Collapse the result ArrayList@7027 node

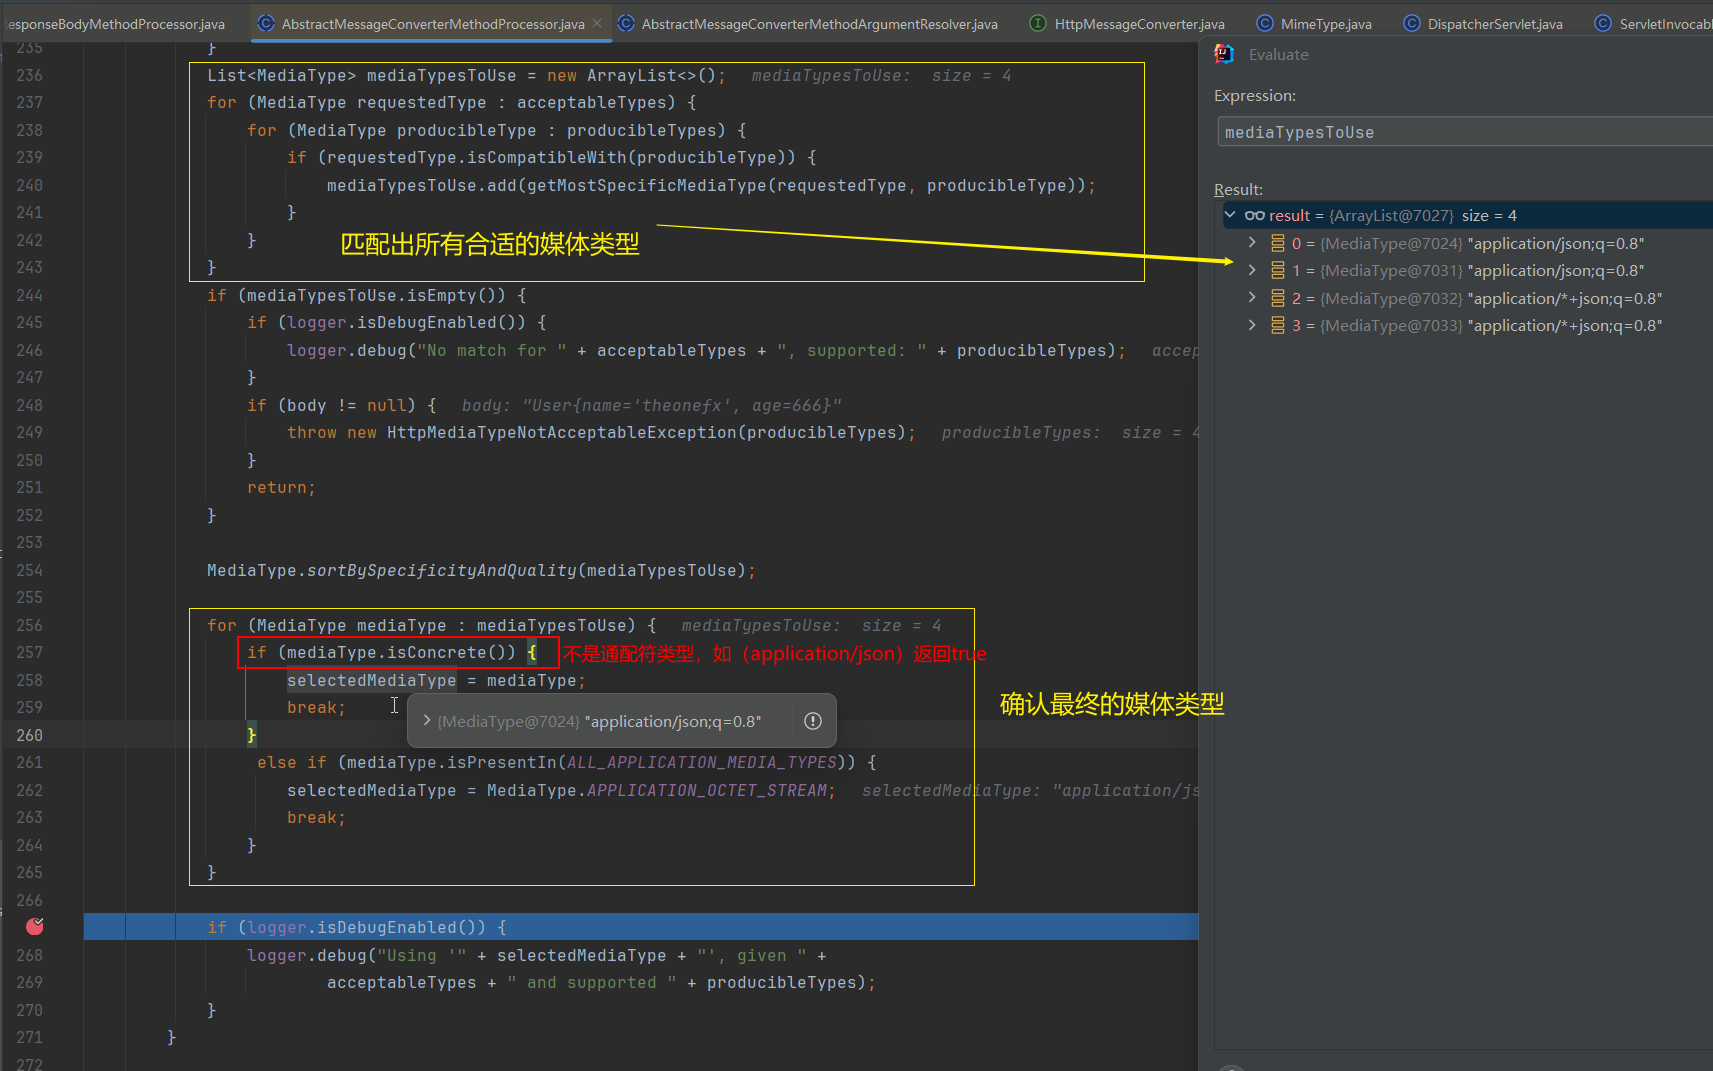point(1230,215)
